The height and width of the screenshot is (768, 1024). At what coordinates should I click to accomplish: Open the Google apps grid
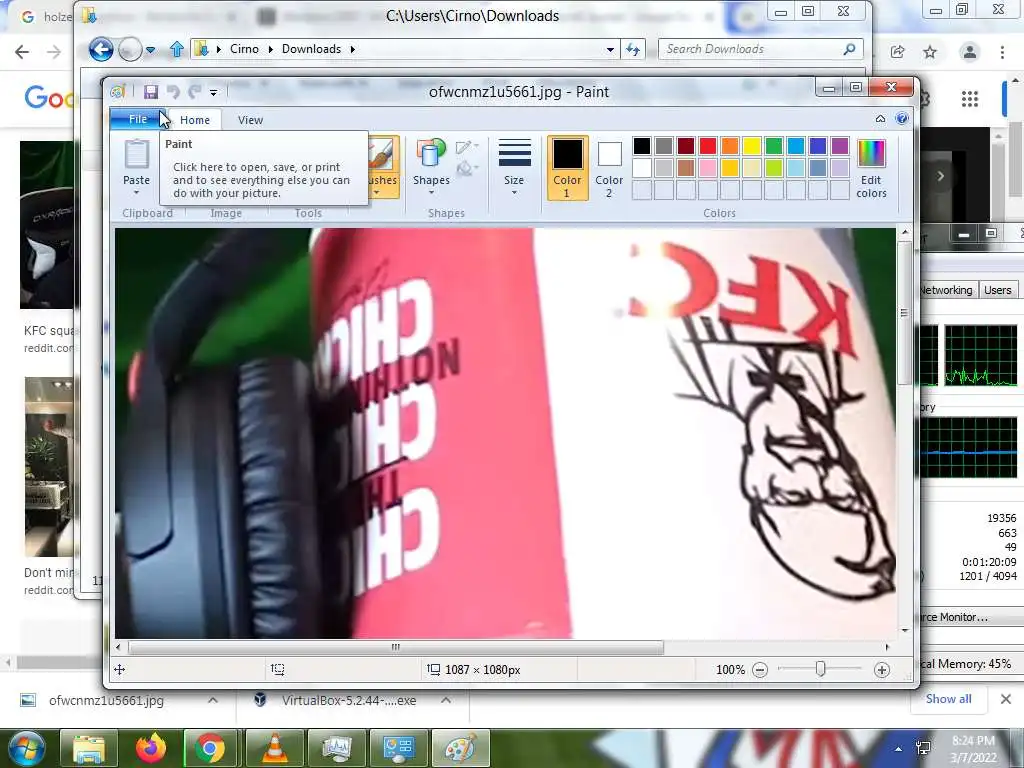click(970, 99)
